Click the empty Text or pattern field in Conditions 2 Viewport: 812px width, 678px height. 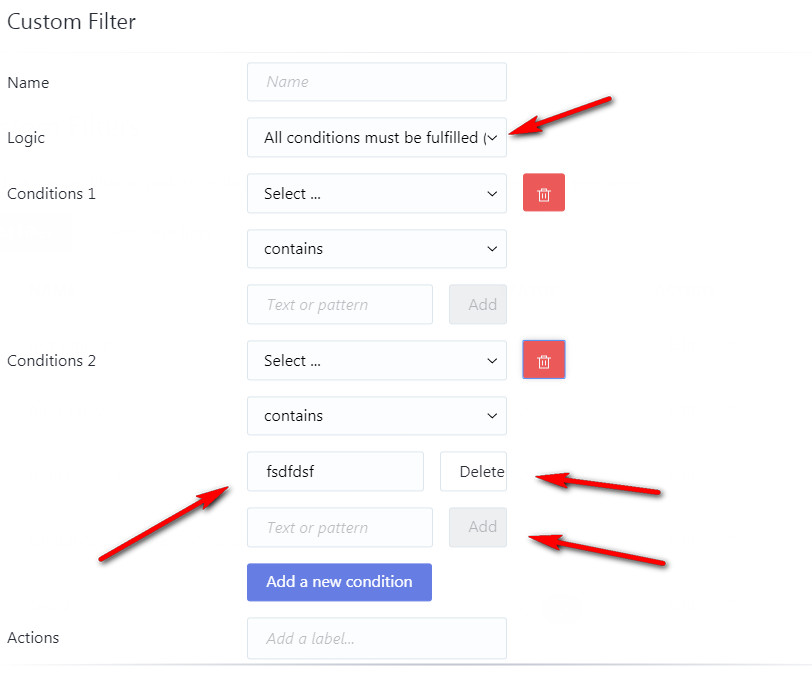[339, 527]
